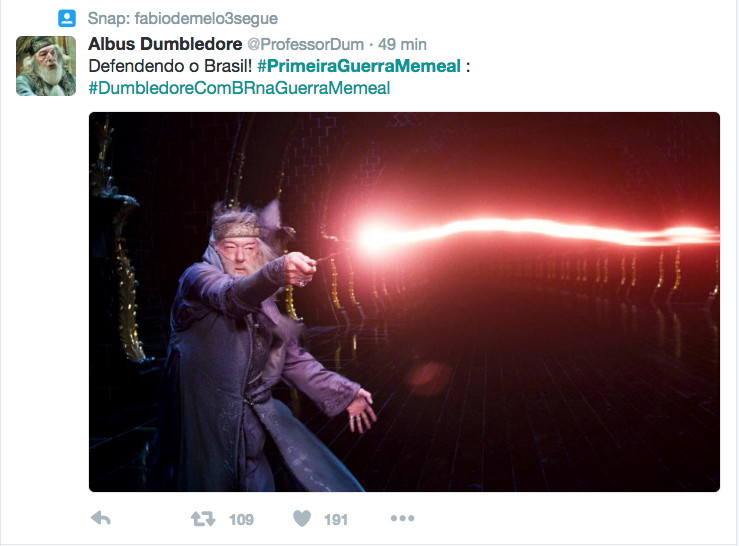The width and height of the screenshot is (739, 546).
Task: View the 109 retweets count
Action: [241, 520]
